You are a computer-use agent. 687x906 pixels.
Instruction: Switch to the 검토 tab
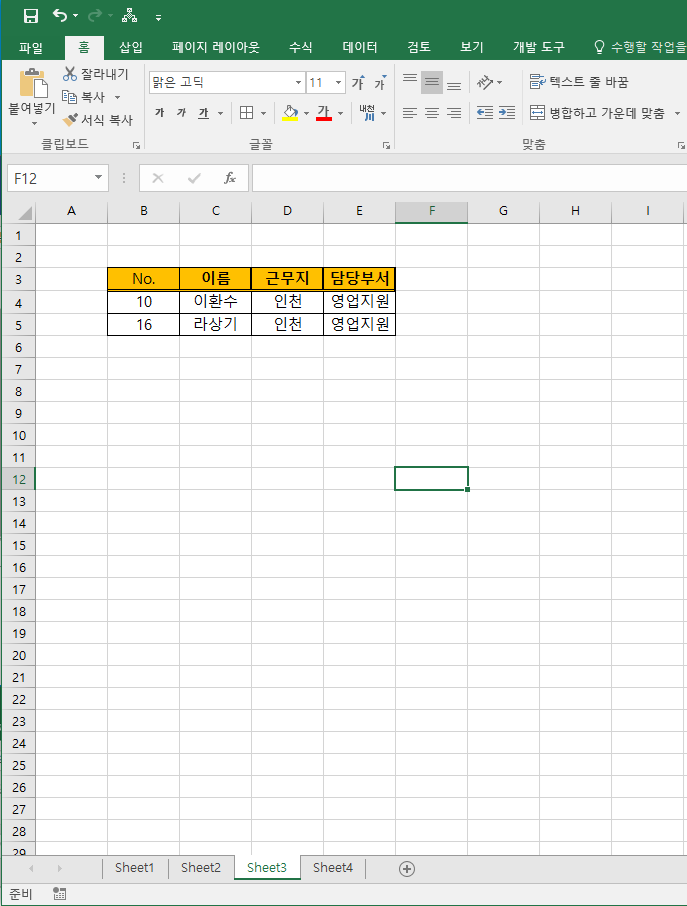pyautogui.click(x=418, y=47)
